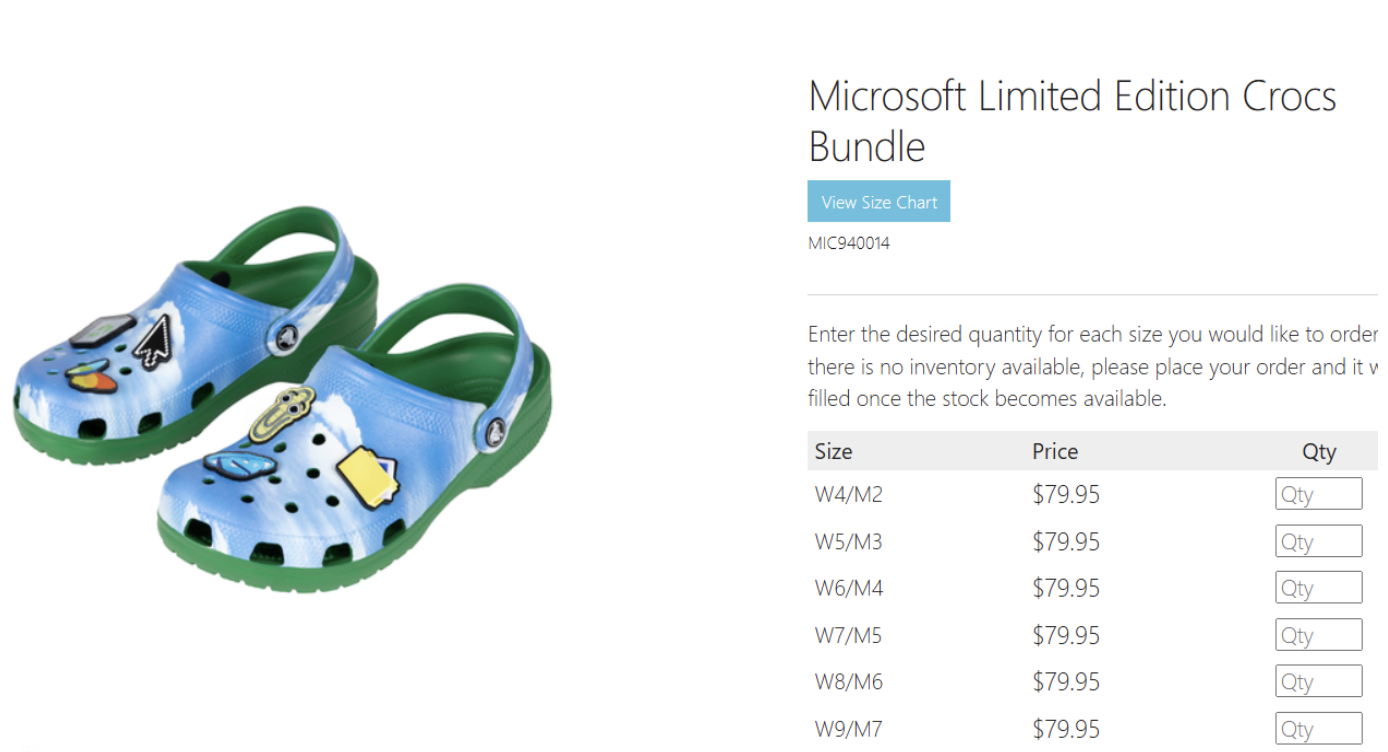1388x752 pixels.
Task: Click the quantity field for W7/M5
Action: pyautogui.click(x=1317, y=635)
